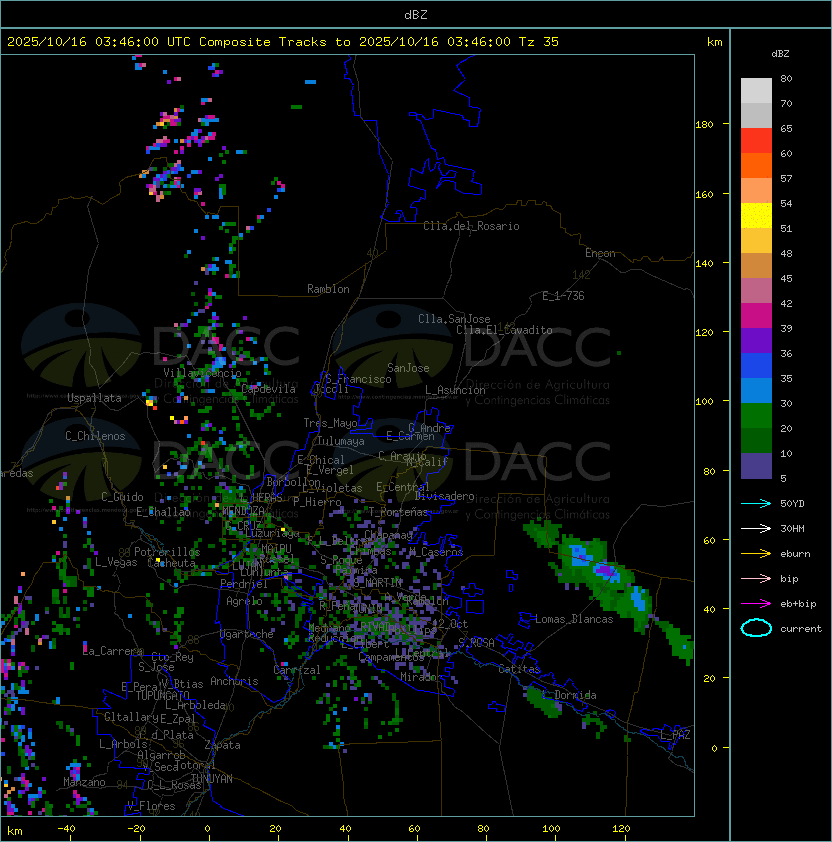
Task: Click the '-40' km mark on horizontal axis
Action: coord(67,829)
